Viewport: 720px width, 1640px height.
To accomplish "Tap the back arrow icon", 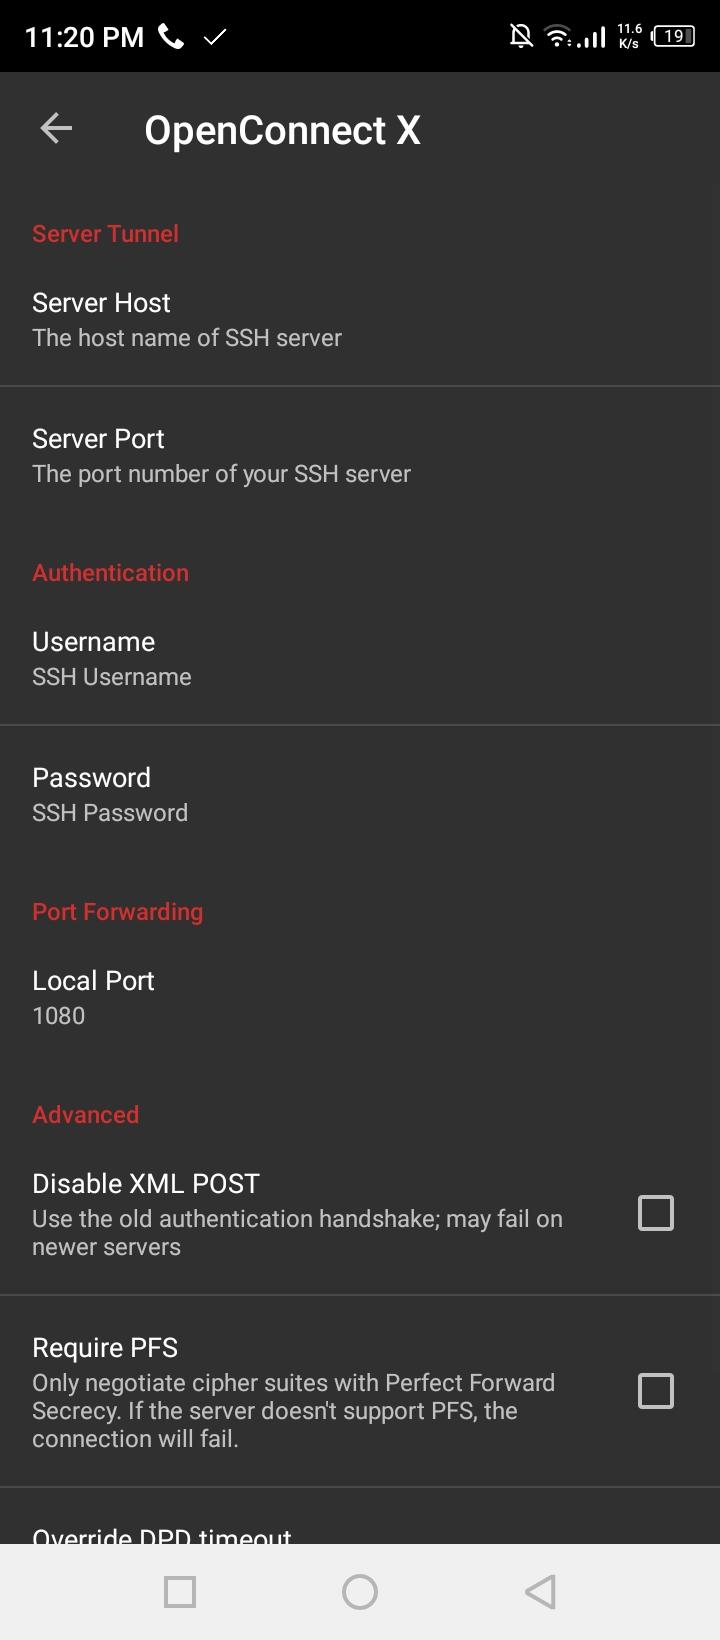I will click(56, 128).
